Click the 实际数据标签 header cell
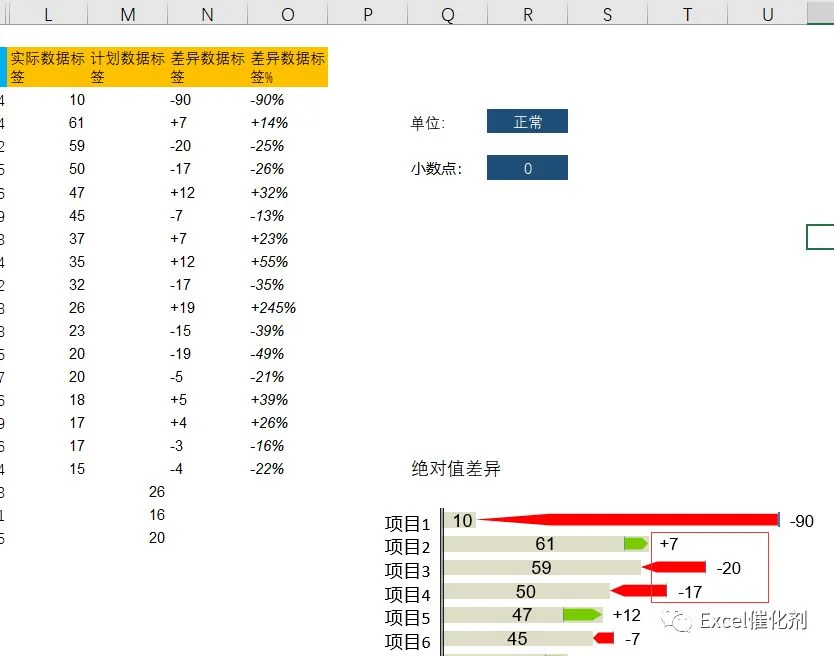Screen dimensions: 834x656 click(x=48, y=67)
